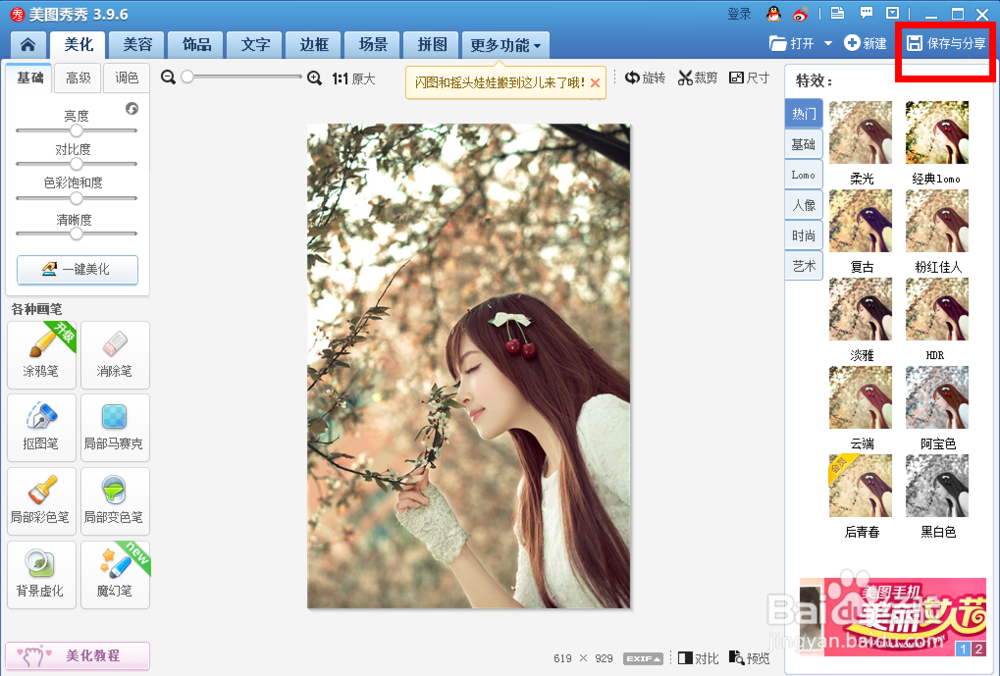Click the 裁剪 crop tool

[698, 78]
